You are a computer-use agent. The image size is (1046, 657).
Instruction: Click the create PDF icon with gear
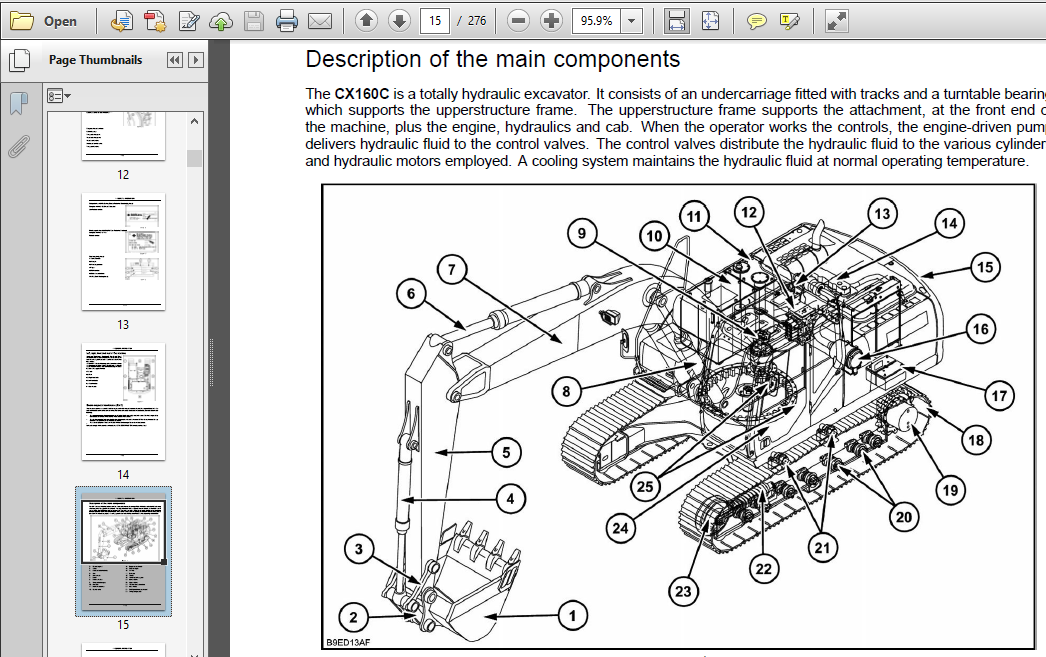[155, 21]
